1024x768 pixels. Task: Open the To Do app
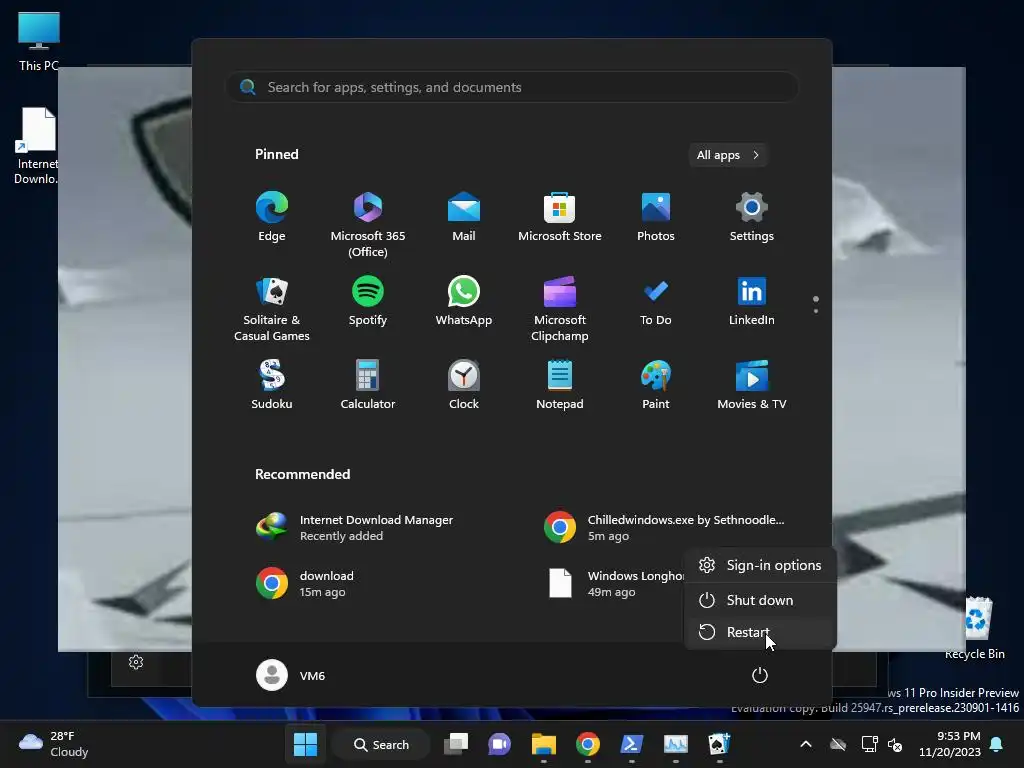coord(656,302)
